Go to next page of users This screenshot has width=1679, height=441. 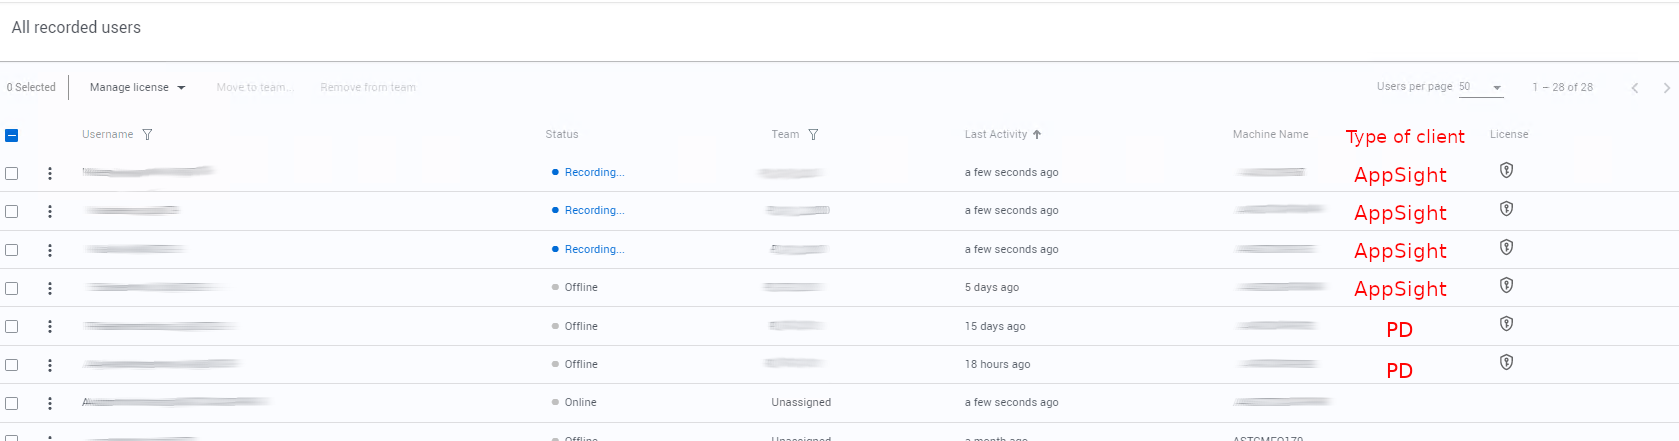1666,88
